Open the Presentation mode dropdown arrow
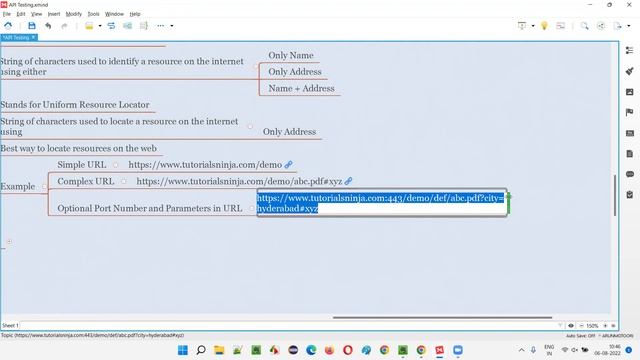 533,26
